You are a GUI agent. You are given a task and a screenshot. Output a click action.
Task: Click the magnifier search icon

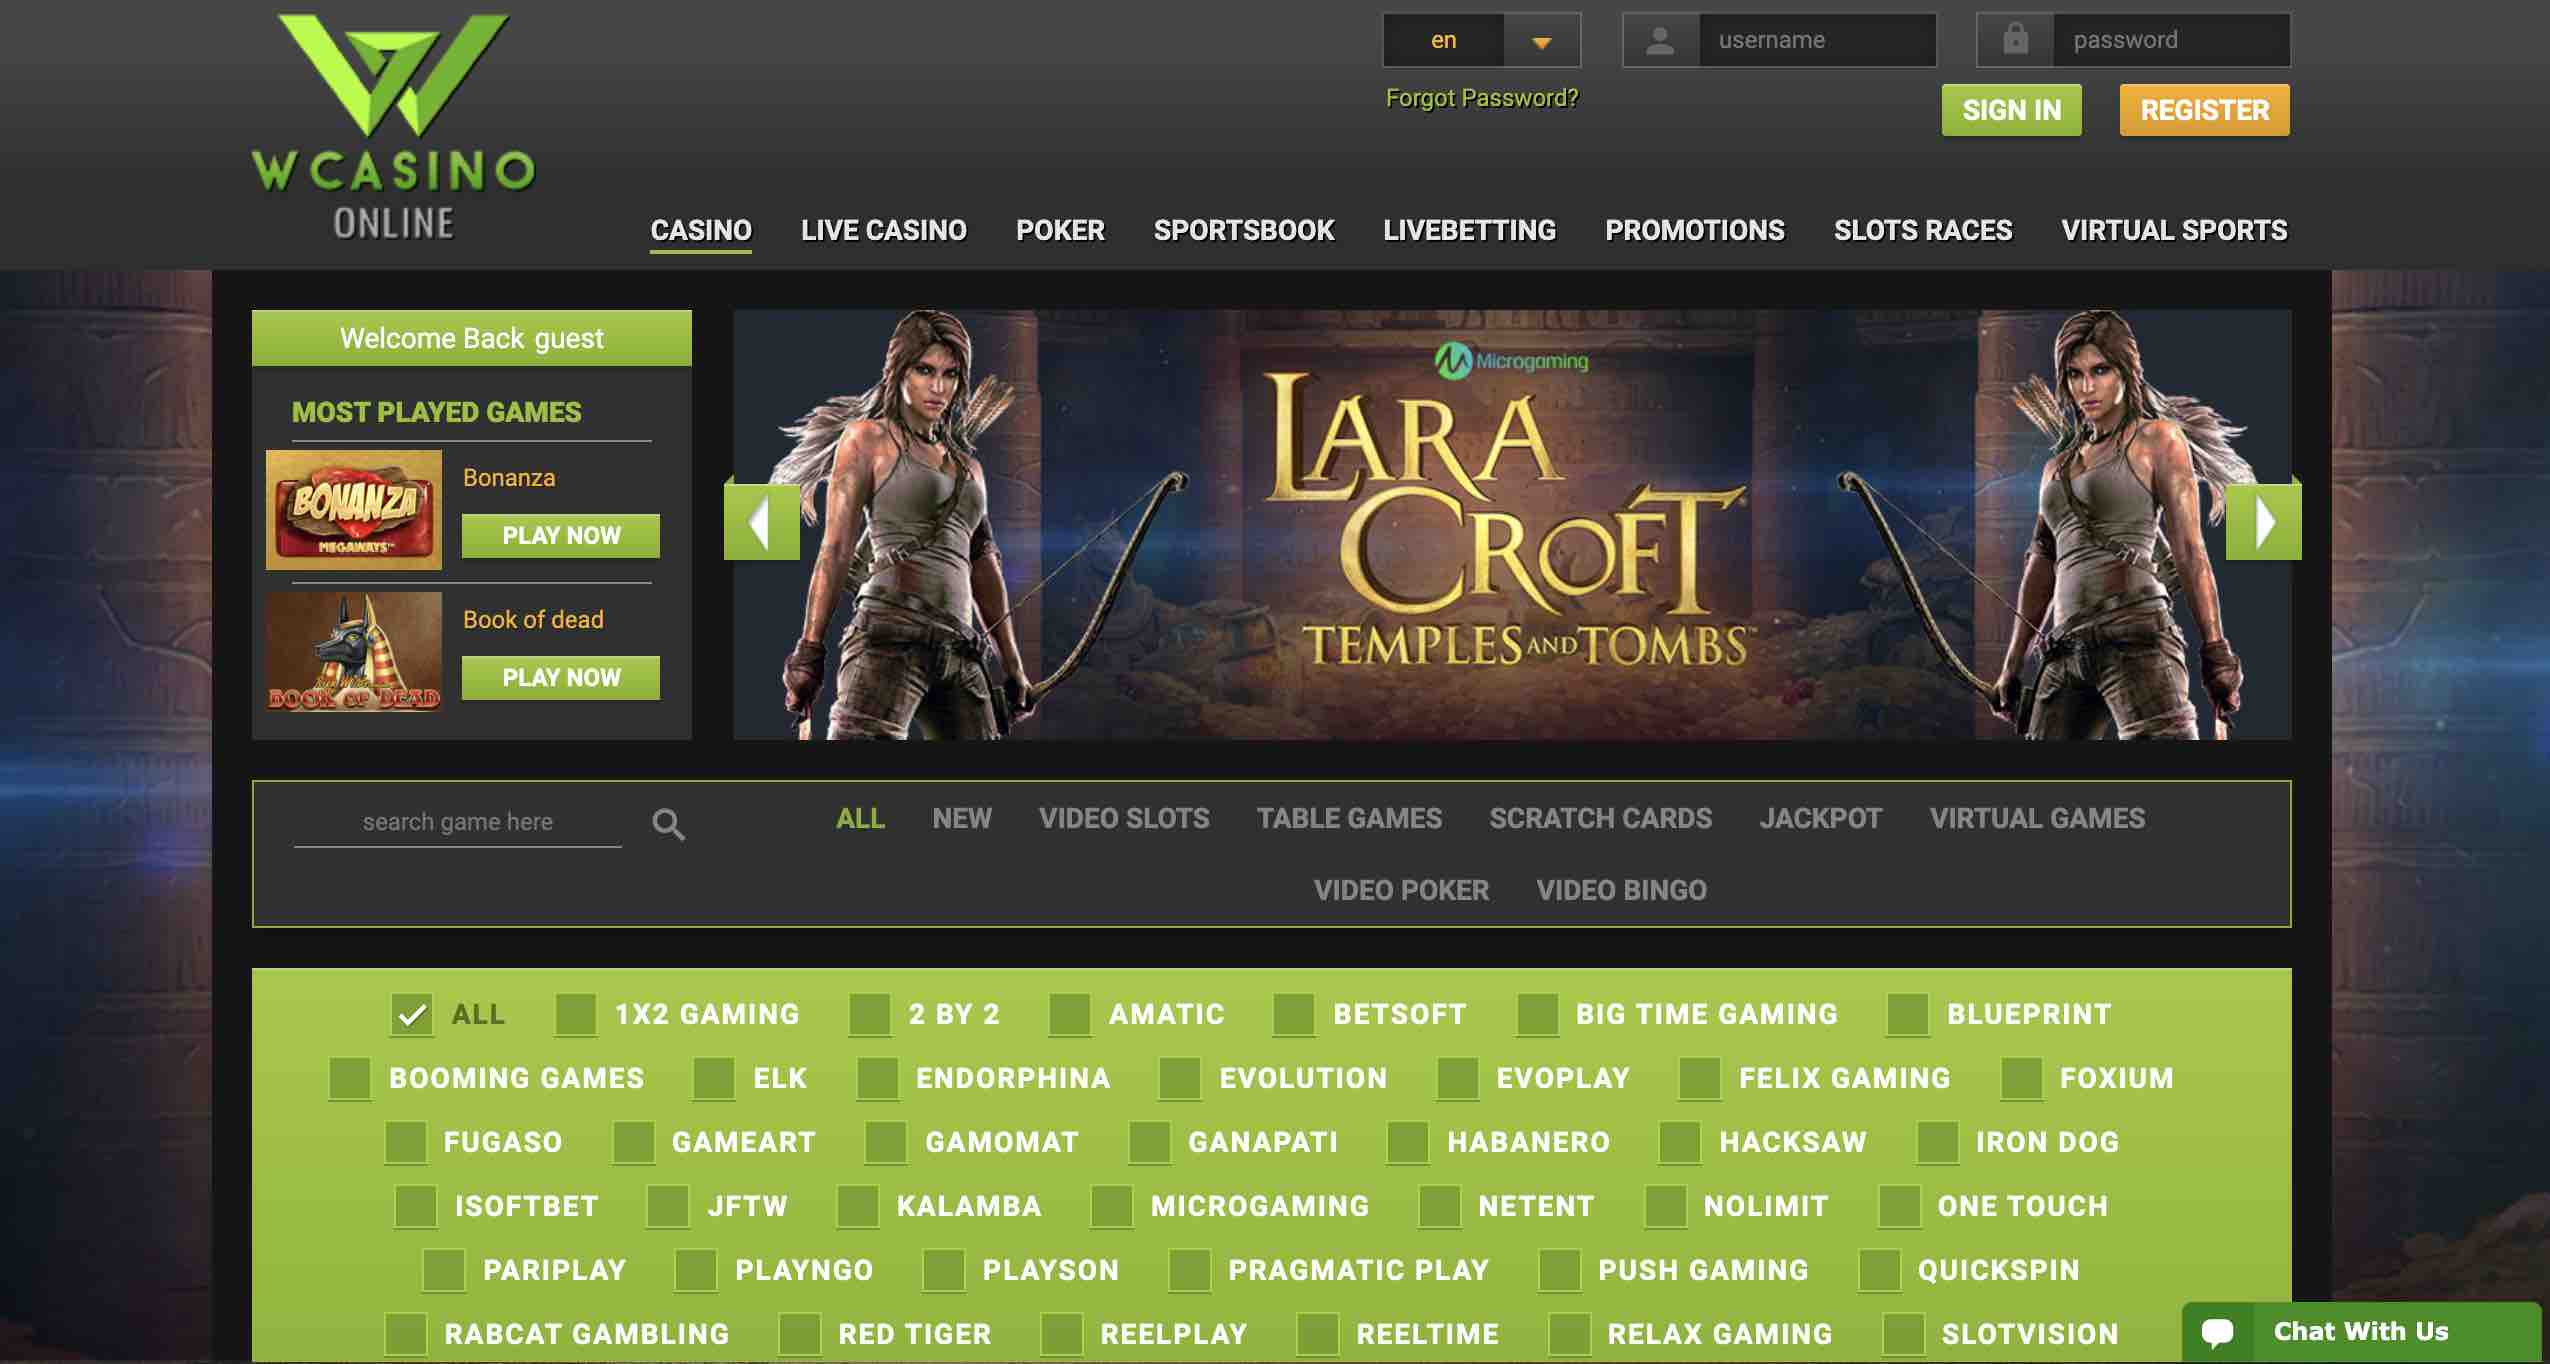point(668,824)
